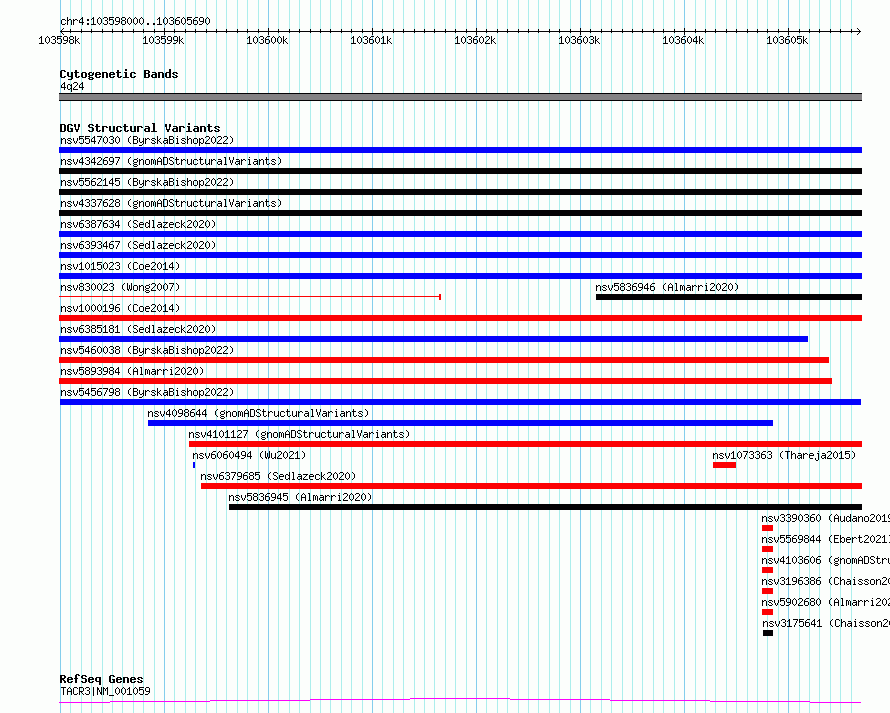
Task: Click the red bar under nsv1000196
Action: click(460, 318)
